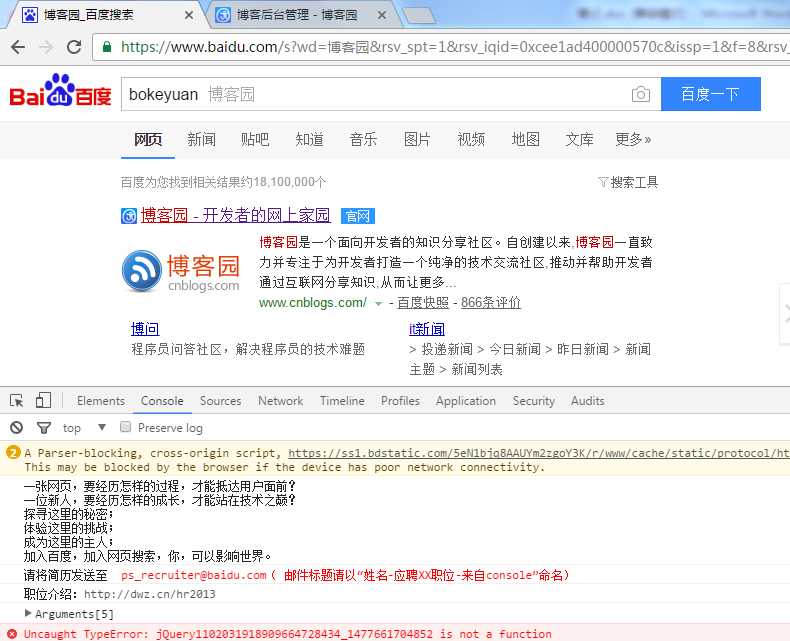The image size is (790, 641).
Task: Select the 贴吧 search category
Action: (255, 139)
